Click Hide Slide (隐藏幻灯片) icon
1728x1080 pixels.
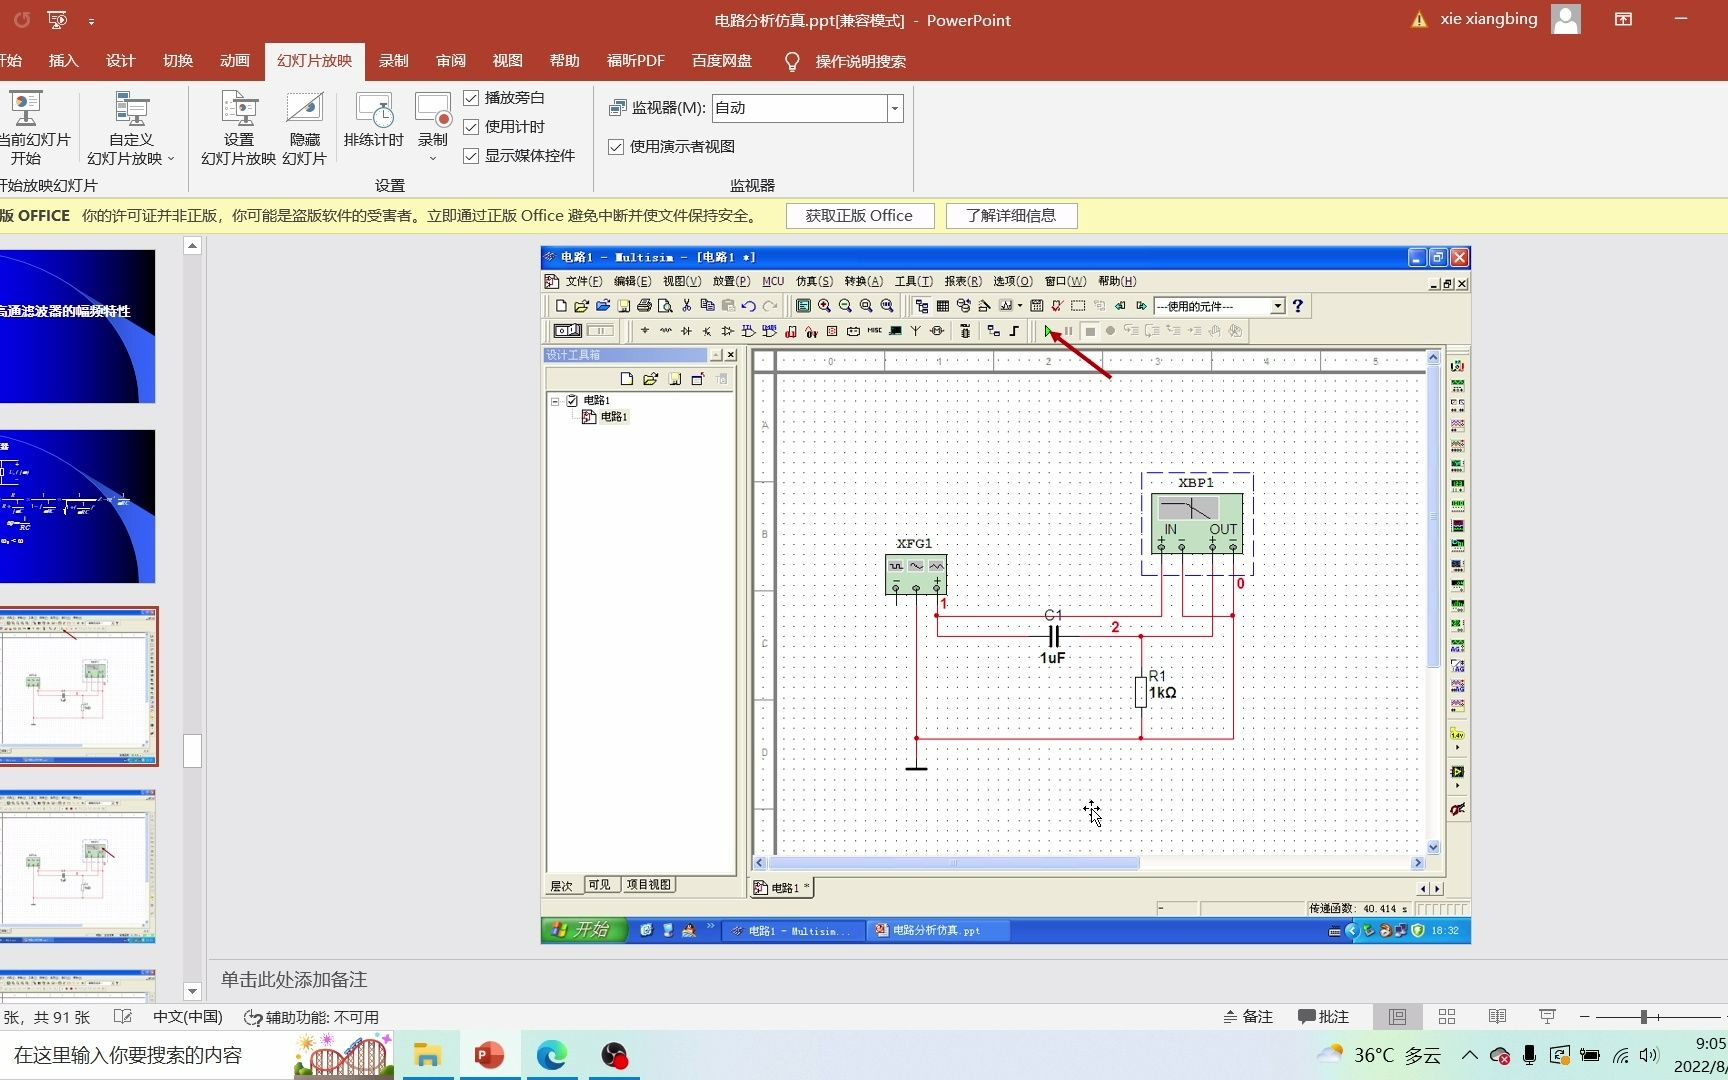pos(304,128)
